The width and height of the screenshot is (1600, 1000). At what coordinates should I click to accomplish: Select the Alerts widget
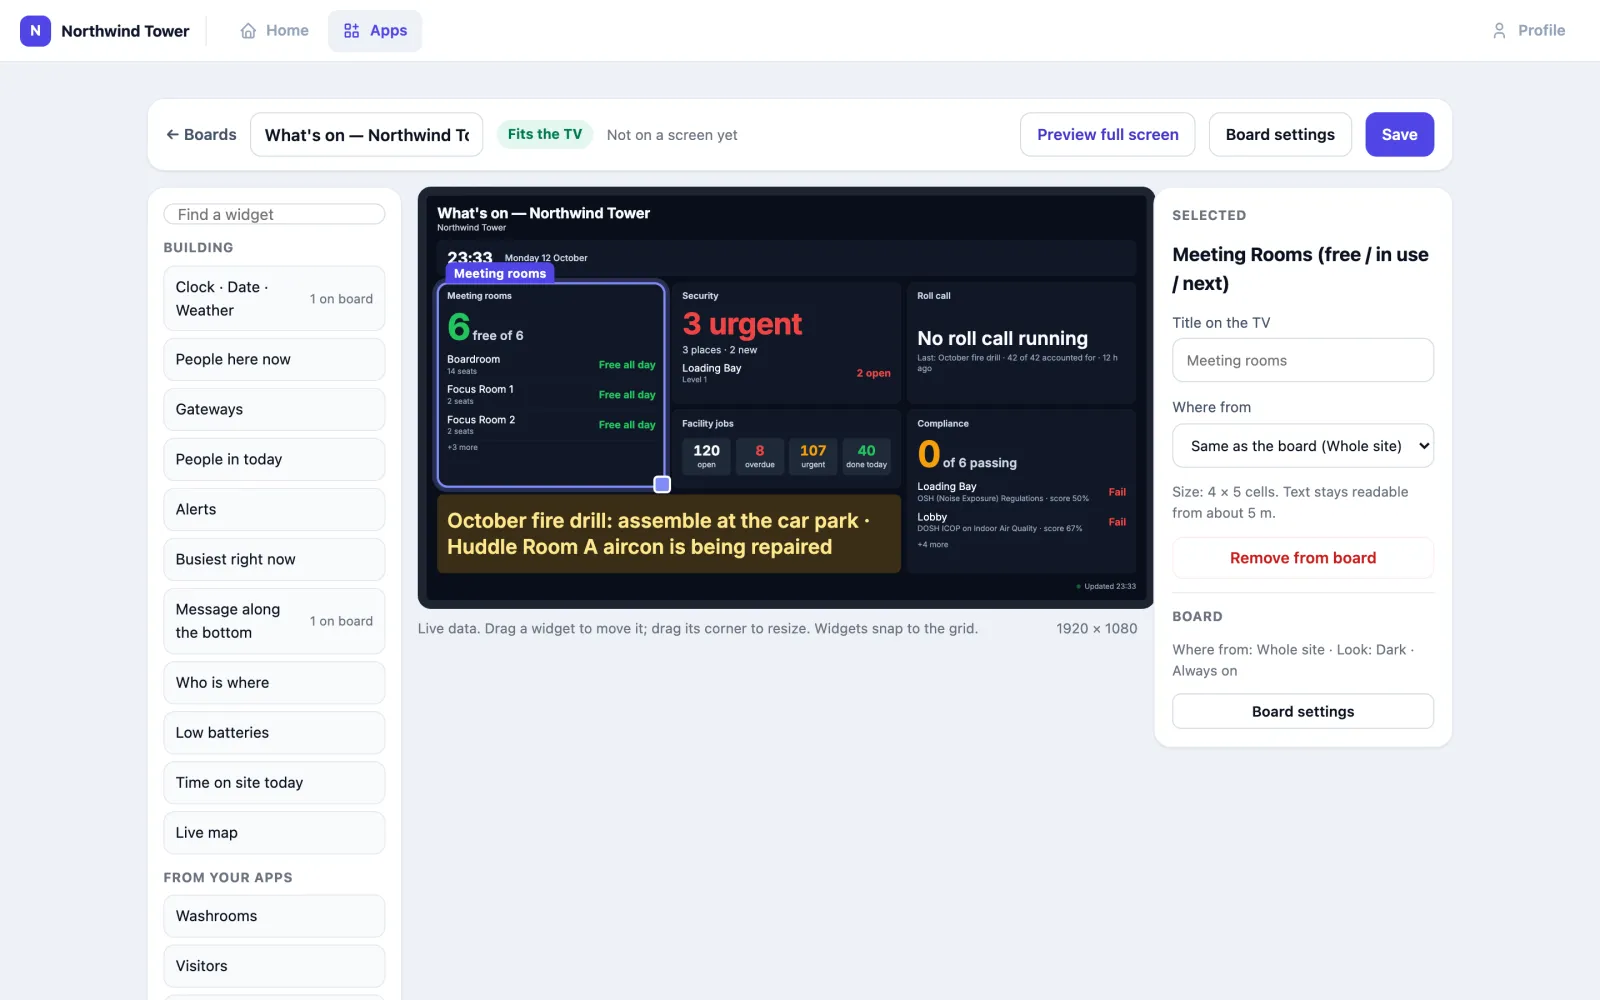click(x=274, y=509)
